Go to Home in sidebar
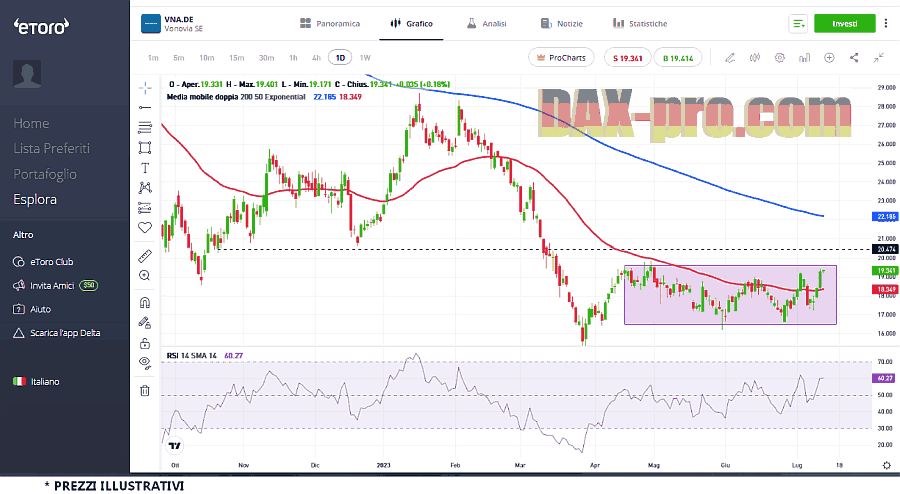900x494 pixels. point(31,123)
